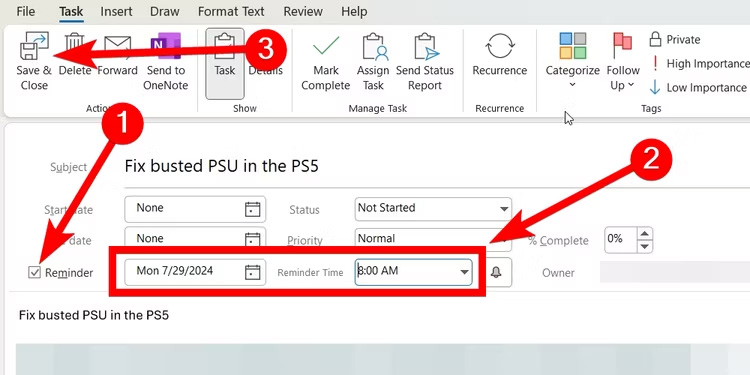Toggle the High Importance flag
This screenshot has height=375, width=750.
[699, 64]
